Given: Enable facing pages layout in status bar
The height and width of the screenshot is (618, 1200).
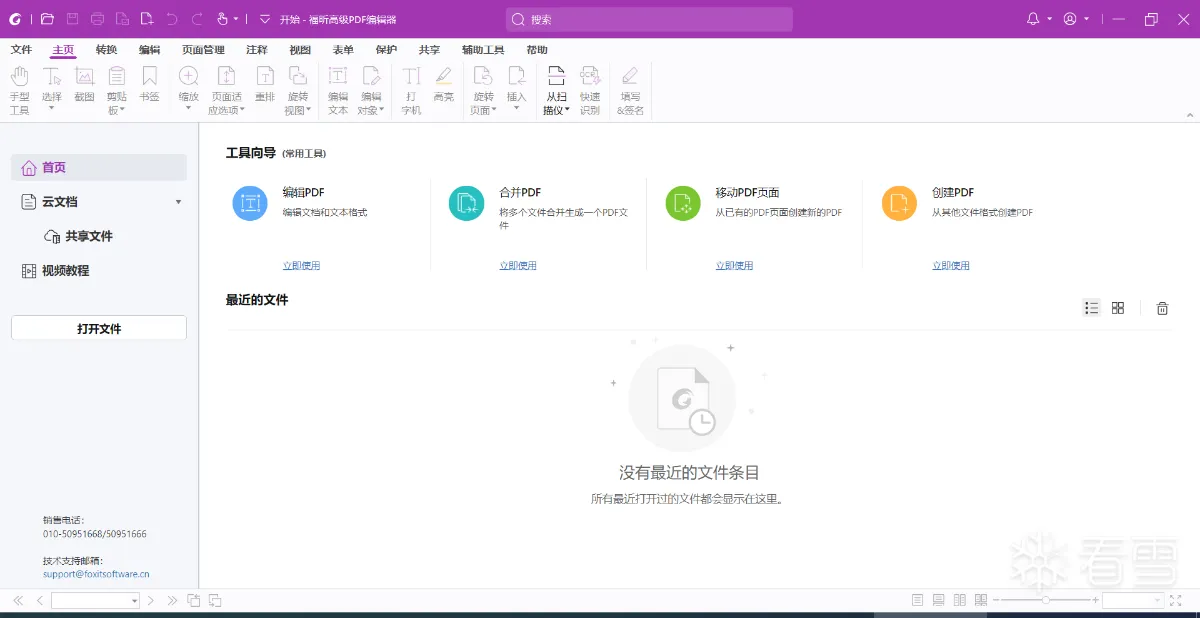Looking at the screenshot, I should 960,600.
